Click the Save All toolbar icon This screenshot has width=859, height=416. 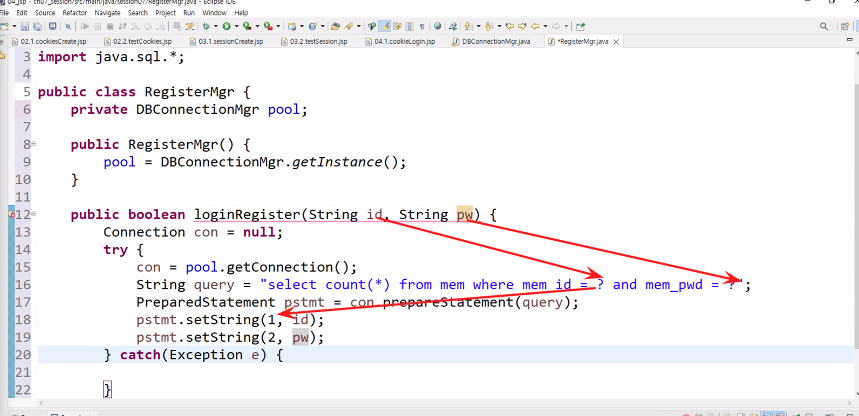point(37,26)
